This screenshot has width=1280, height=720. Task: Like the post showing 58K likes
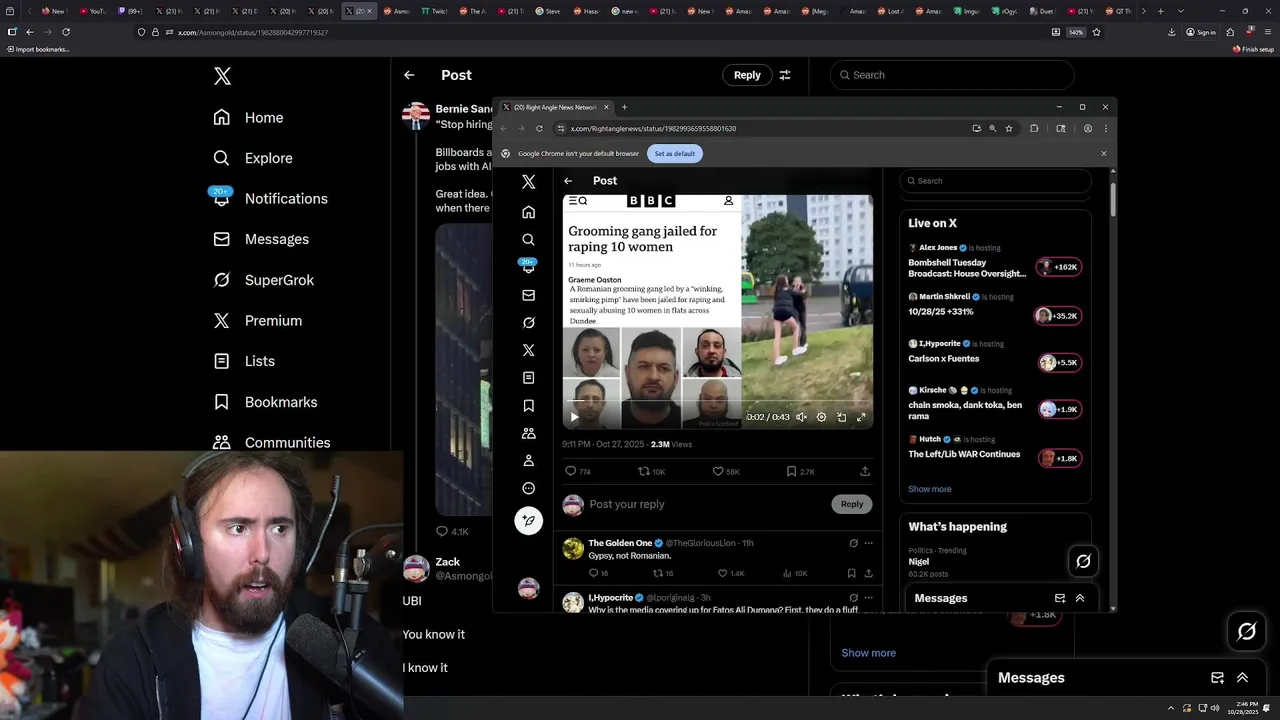click(x=717, y=471)
